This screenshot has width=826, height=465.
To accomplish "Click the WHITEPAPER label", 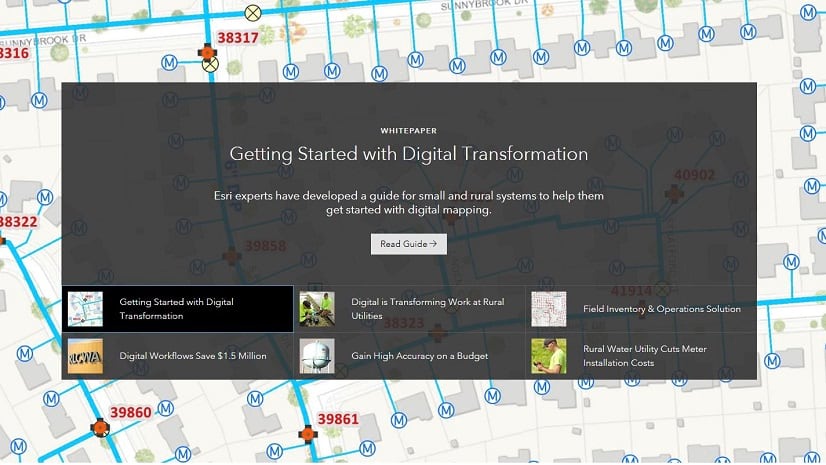I will coord(409,131).
